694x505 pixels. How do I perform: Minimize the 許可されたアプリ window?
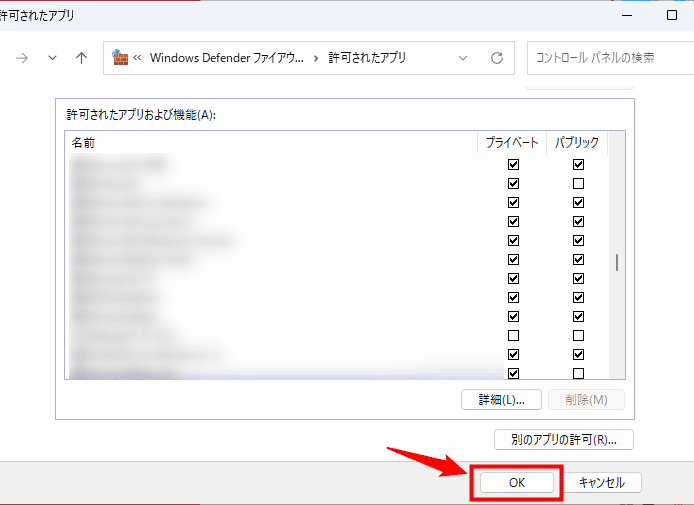(x=627, y=15)
